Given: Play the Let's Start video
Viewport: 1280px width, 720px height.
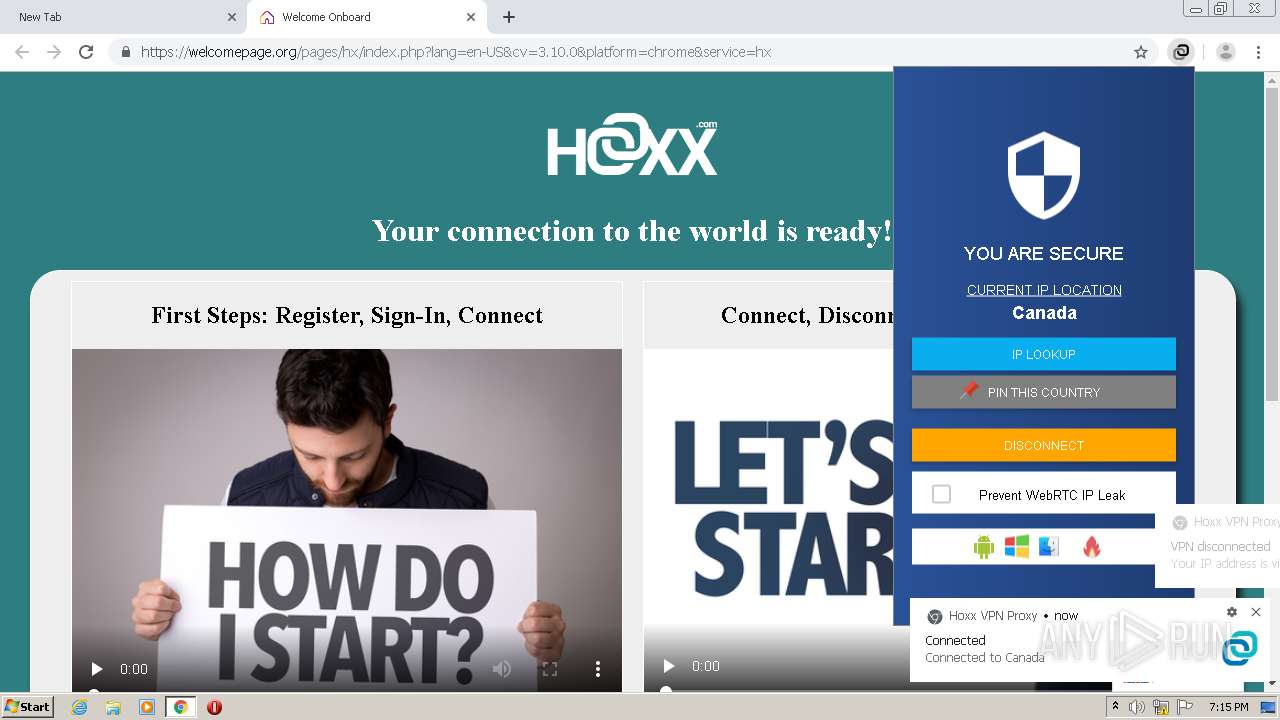Looking at the screenshot, I should pyautogui.click(x=669, y=666).
